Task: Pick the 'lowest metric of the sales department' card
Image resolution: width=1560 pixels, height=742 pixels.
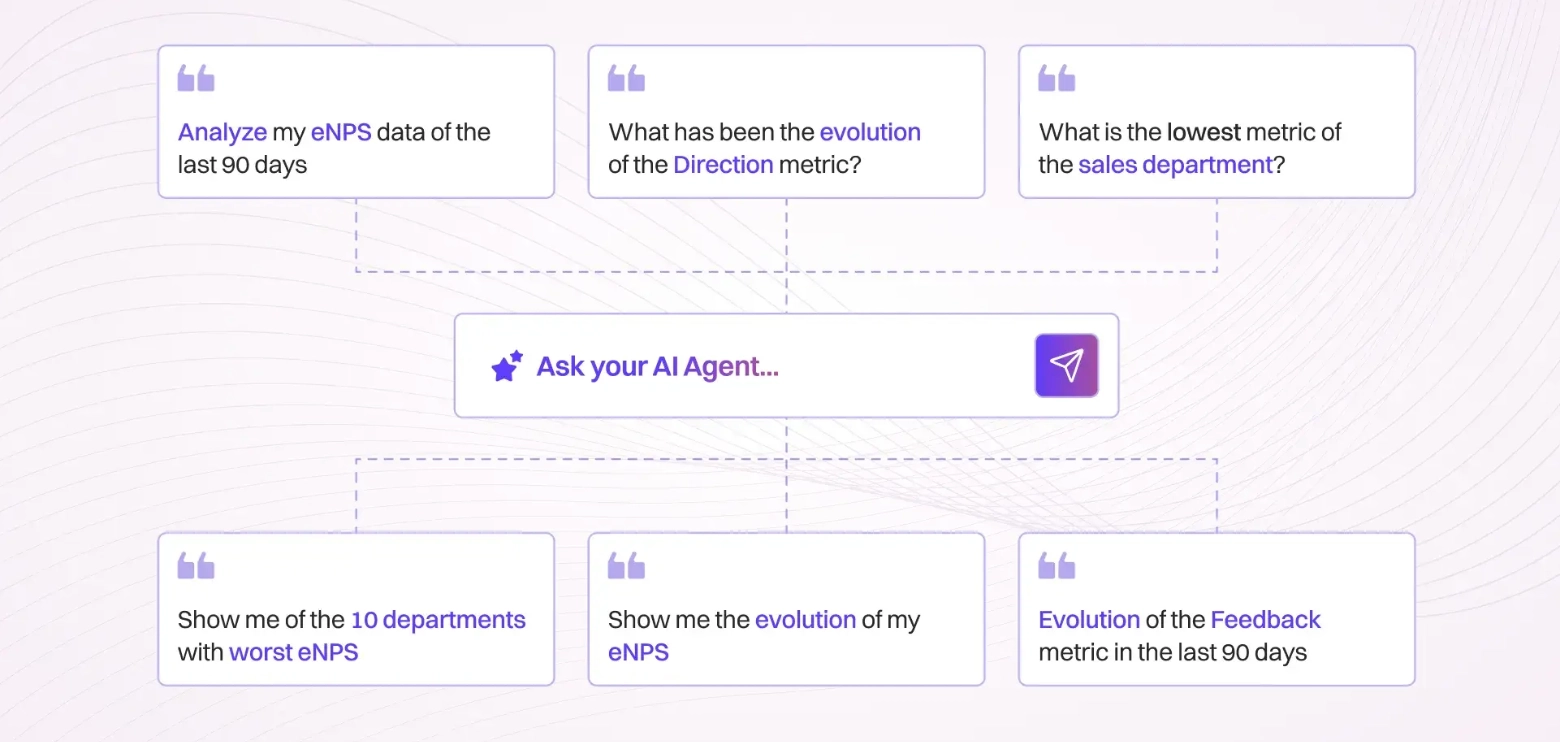Action: [1216, 122]
